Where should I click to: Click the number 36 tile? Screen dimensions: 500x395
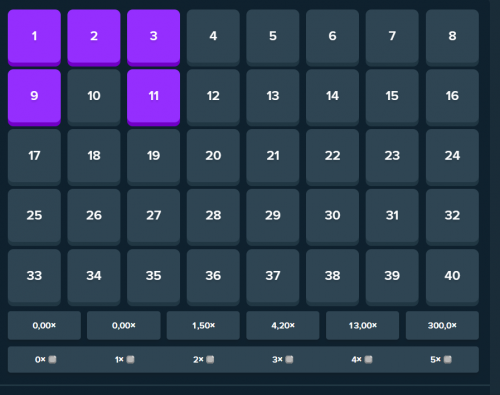coord(213,277)
